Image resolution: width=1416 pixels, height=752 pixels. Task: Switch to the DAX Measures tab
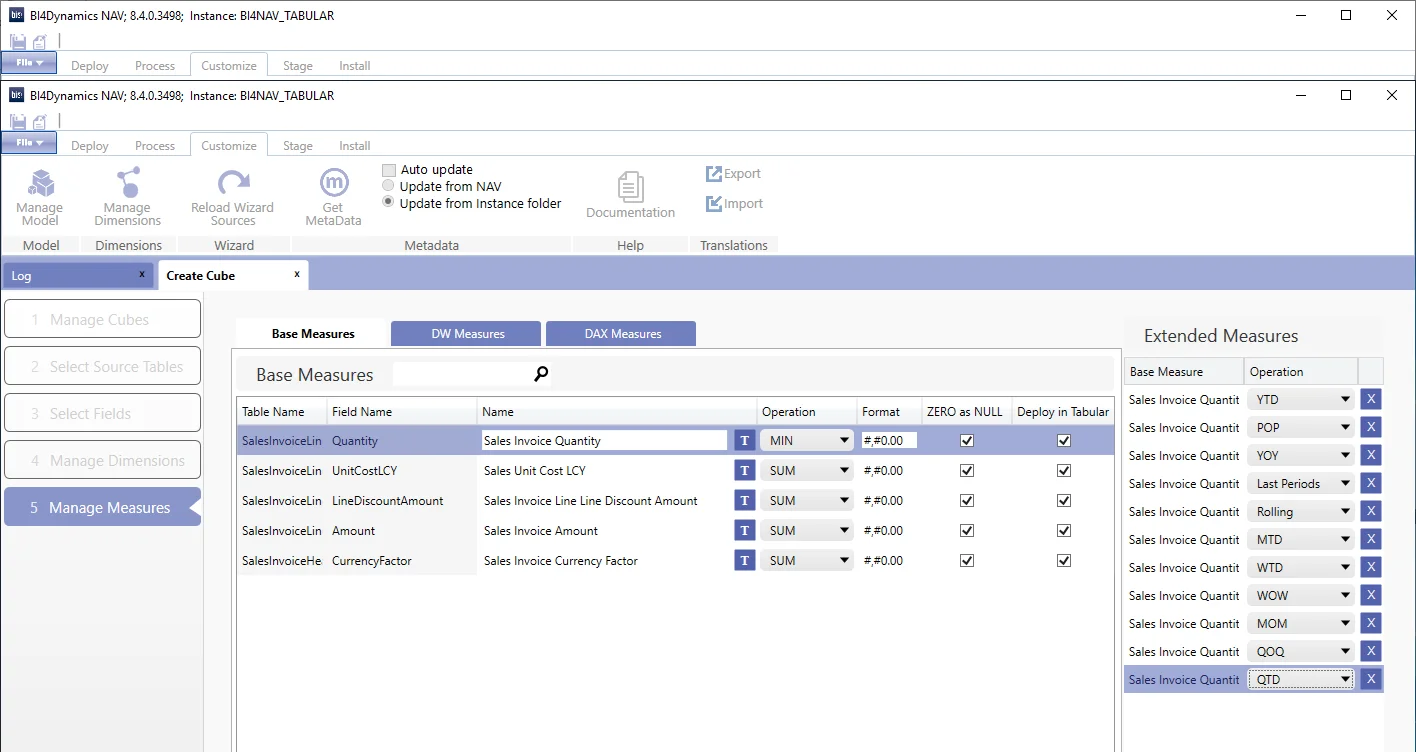(622, 334)
